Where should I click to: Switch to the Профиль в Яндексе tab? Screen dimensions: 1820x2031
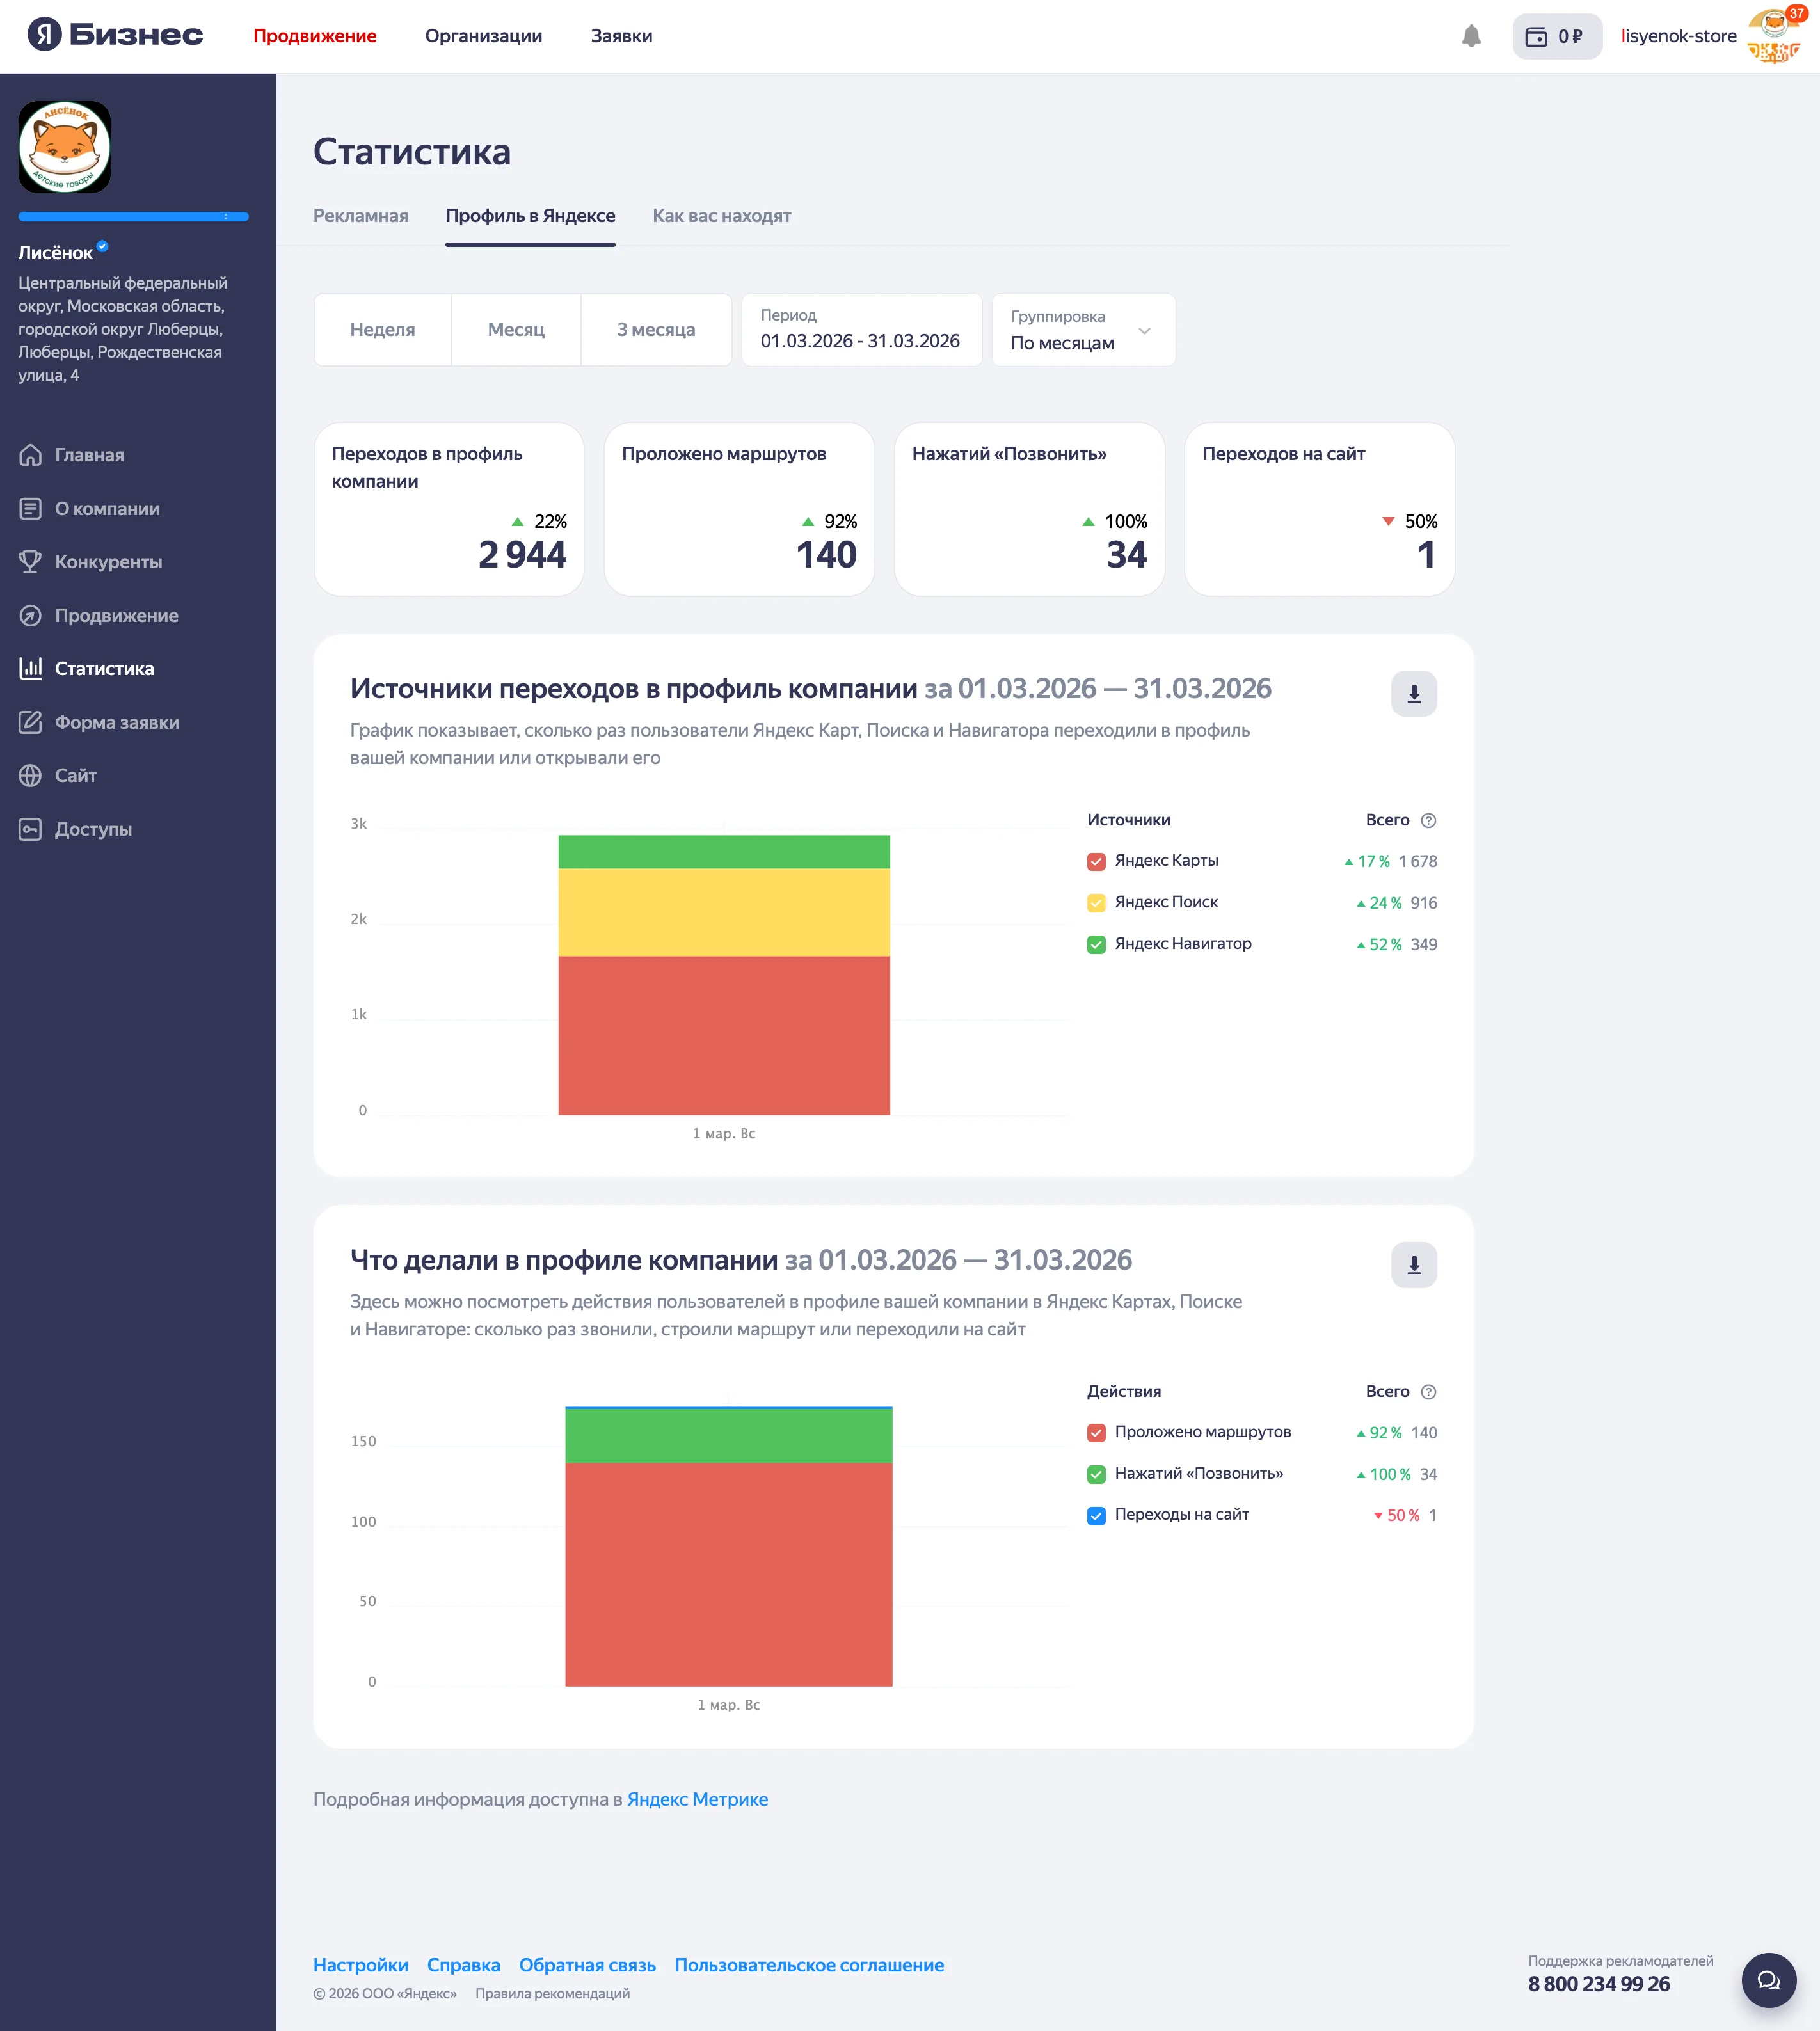pos(530,216)
